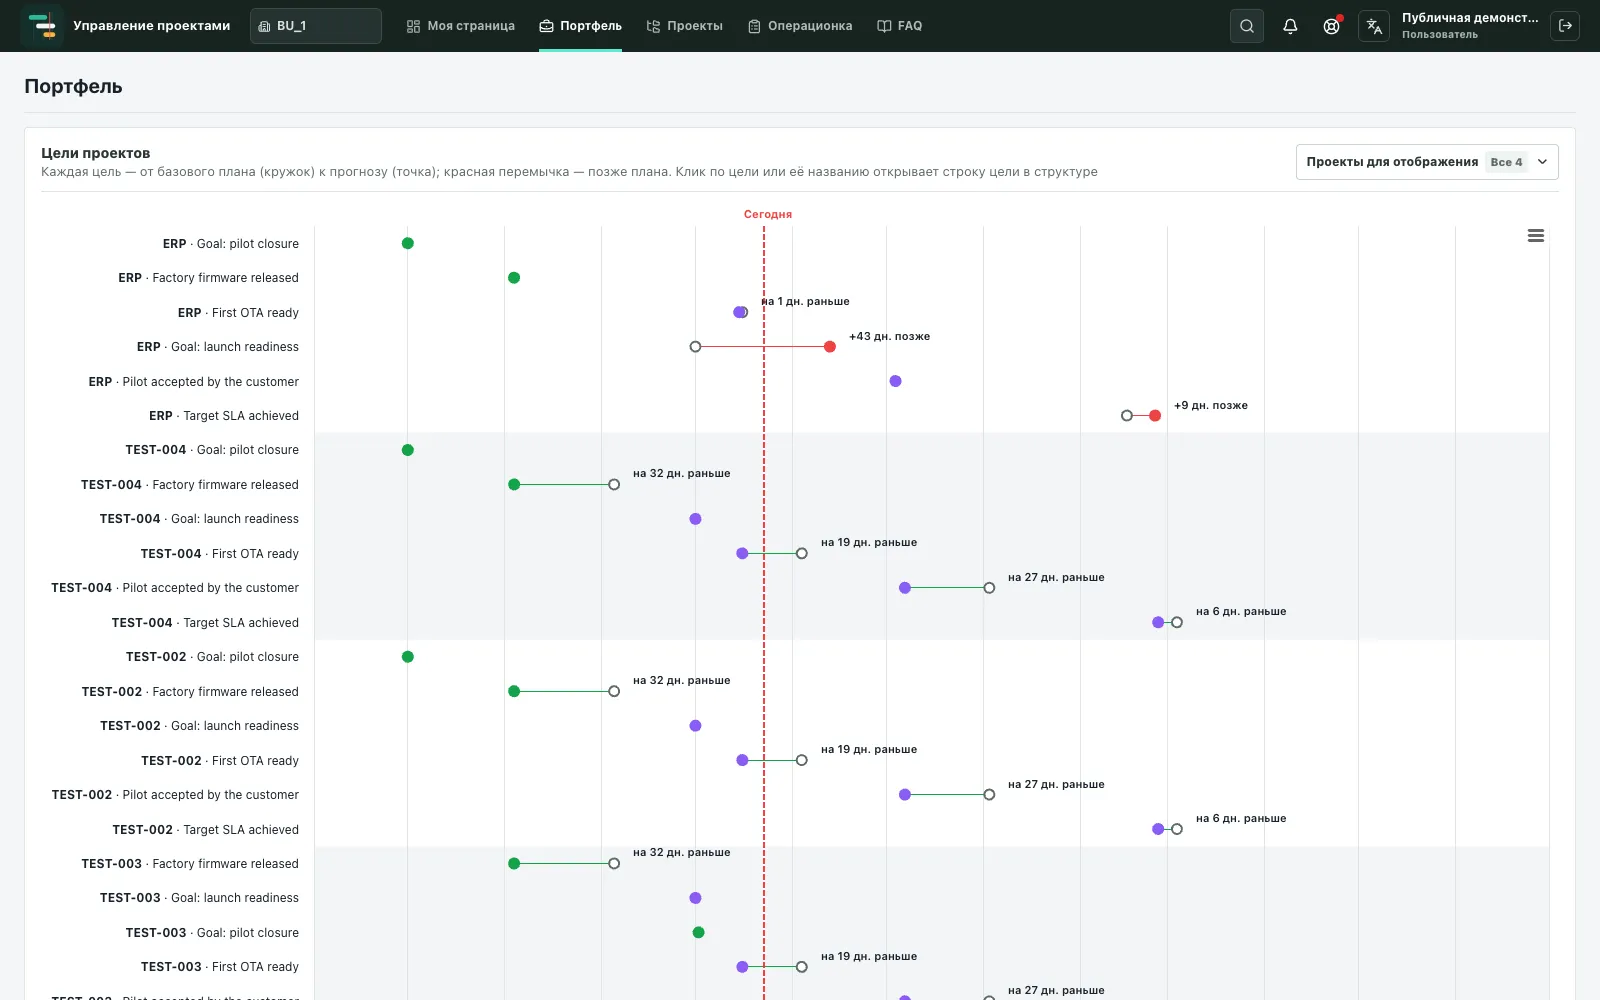1600x1000 pixels.
Task: Click the logout icon
Action: point(1565,26)
